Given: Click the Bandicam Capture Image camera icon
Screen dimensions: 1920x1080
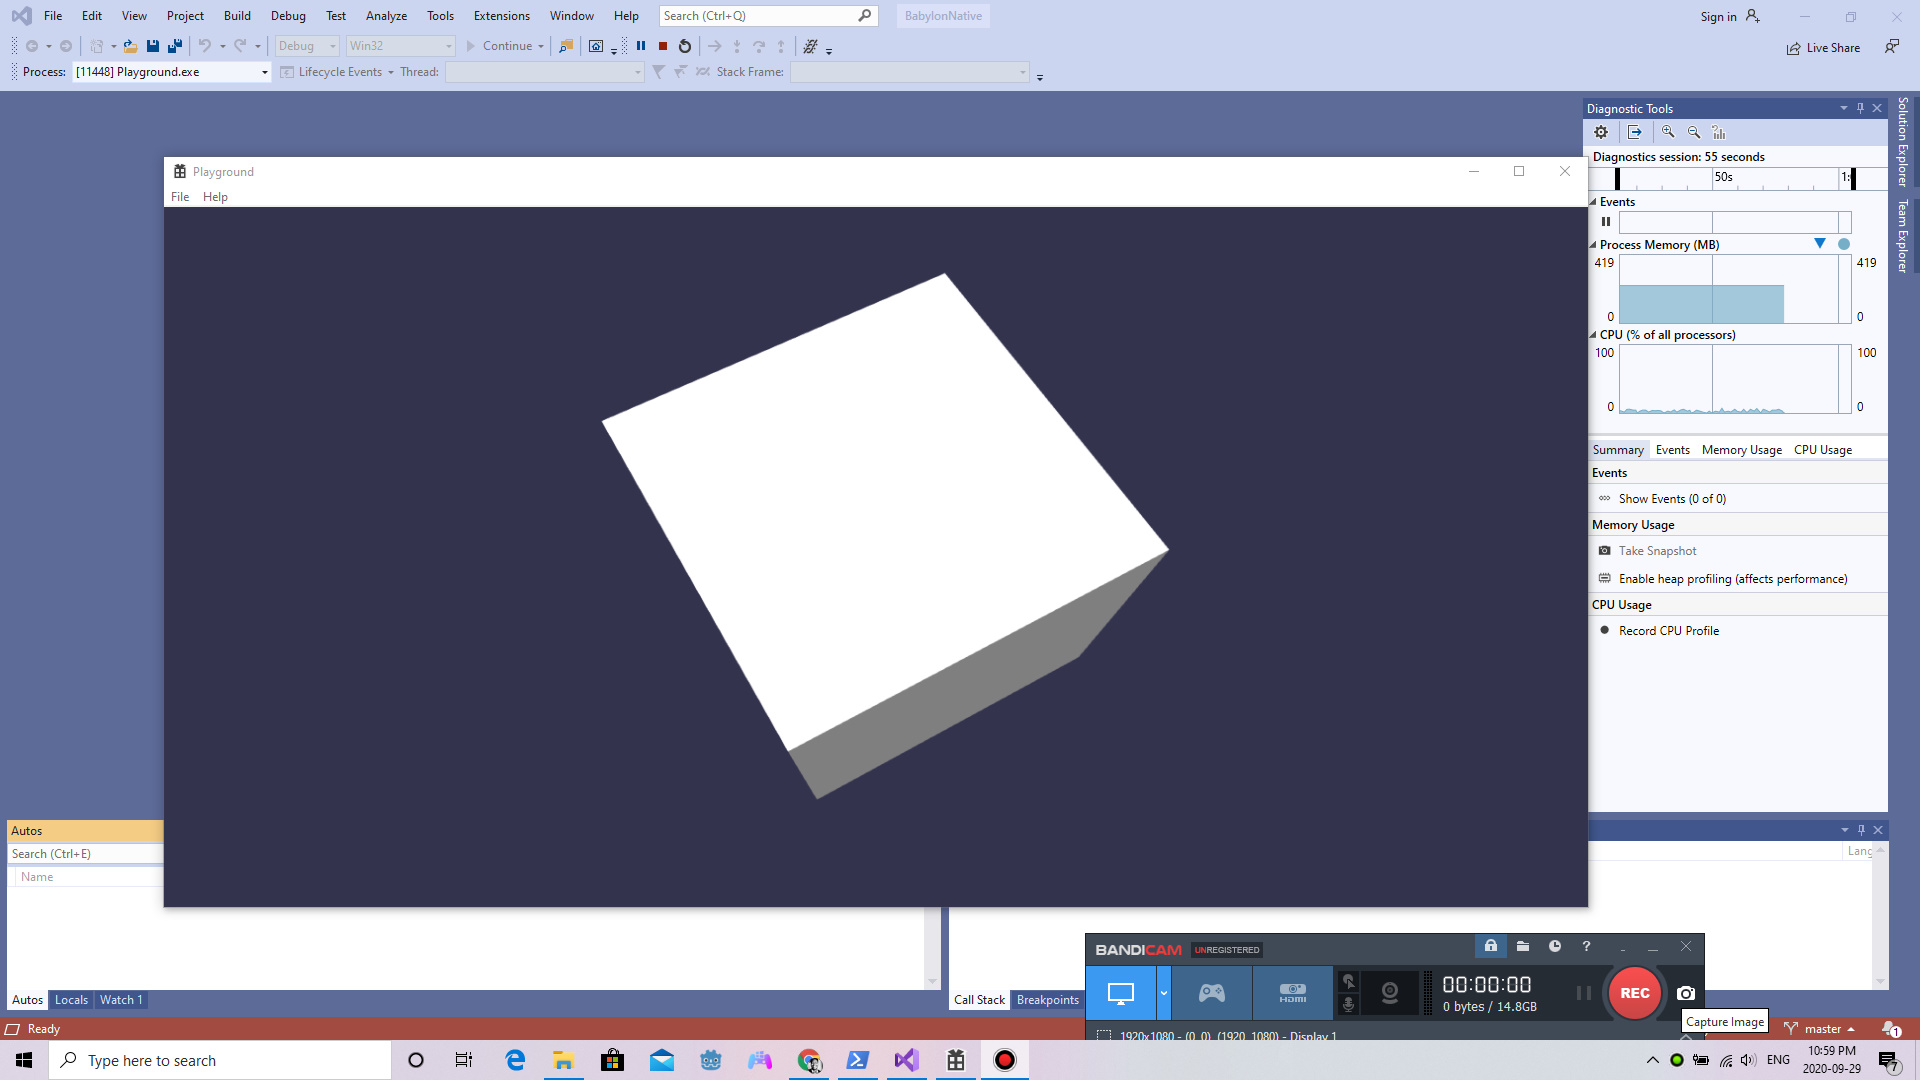Looking at the screenshot, I should [x=1686, y=993].
